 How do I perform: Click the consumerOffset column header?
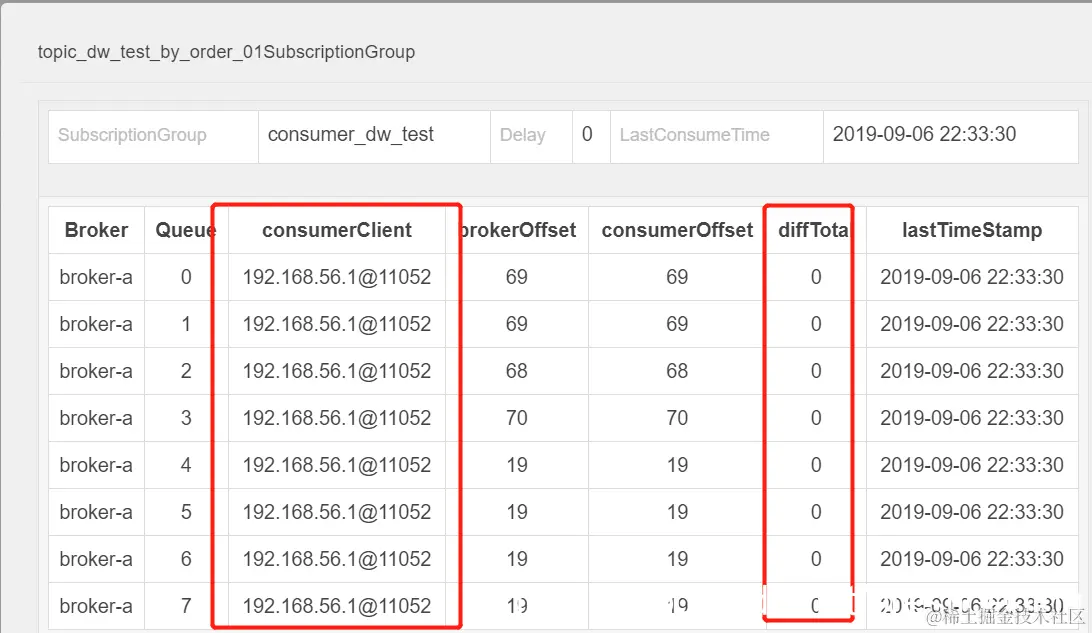coord(678,230)
